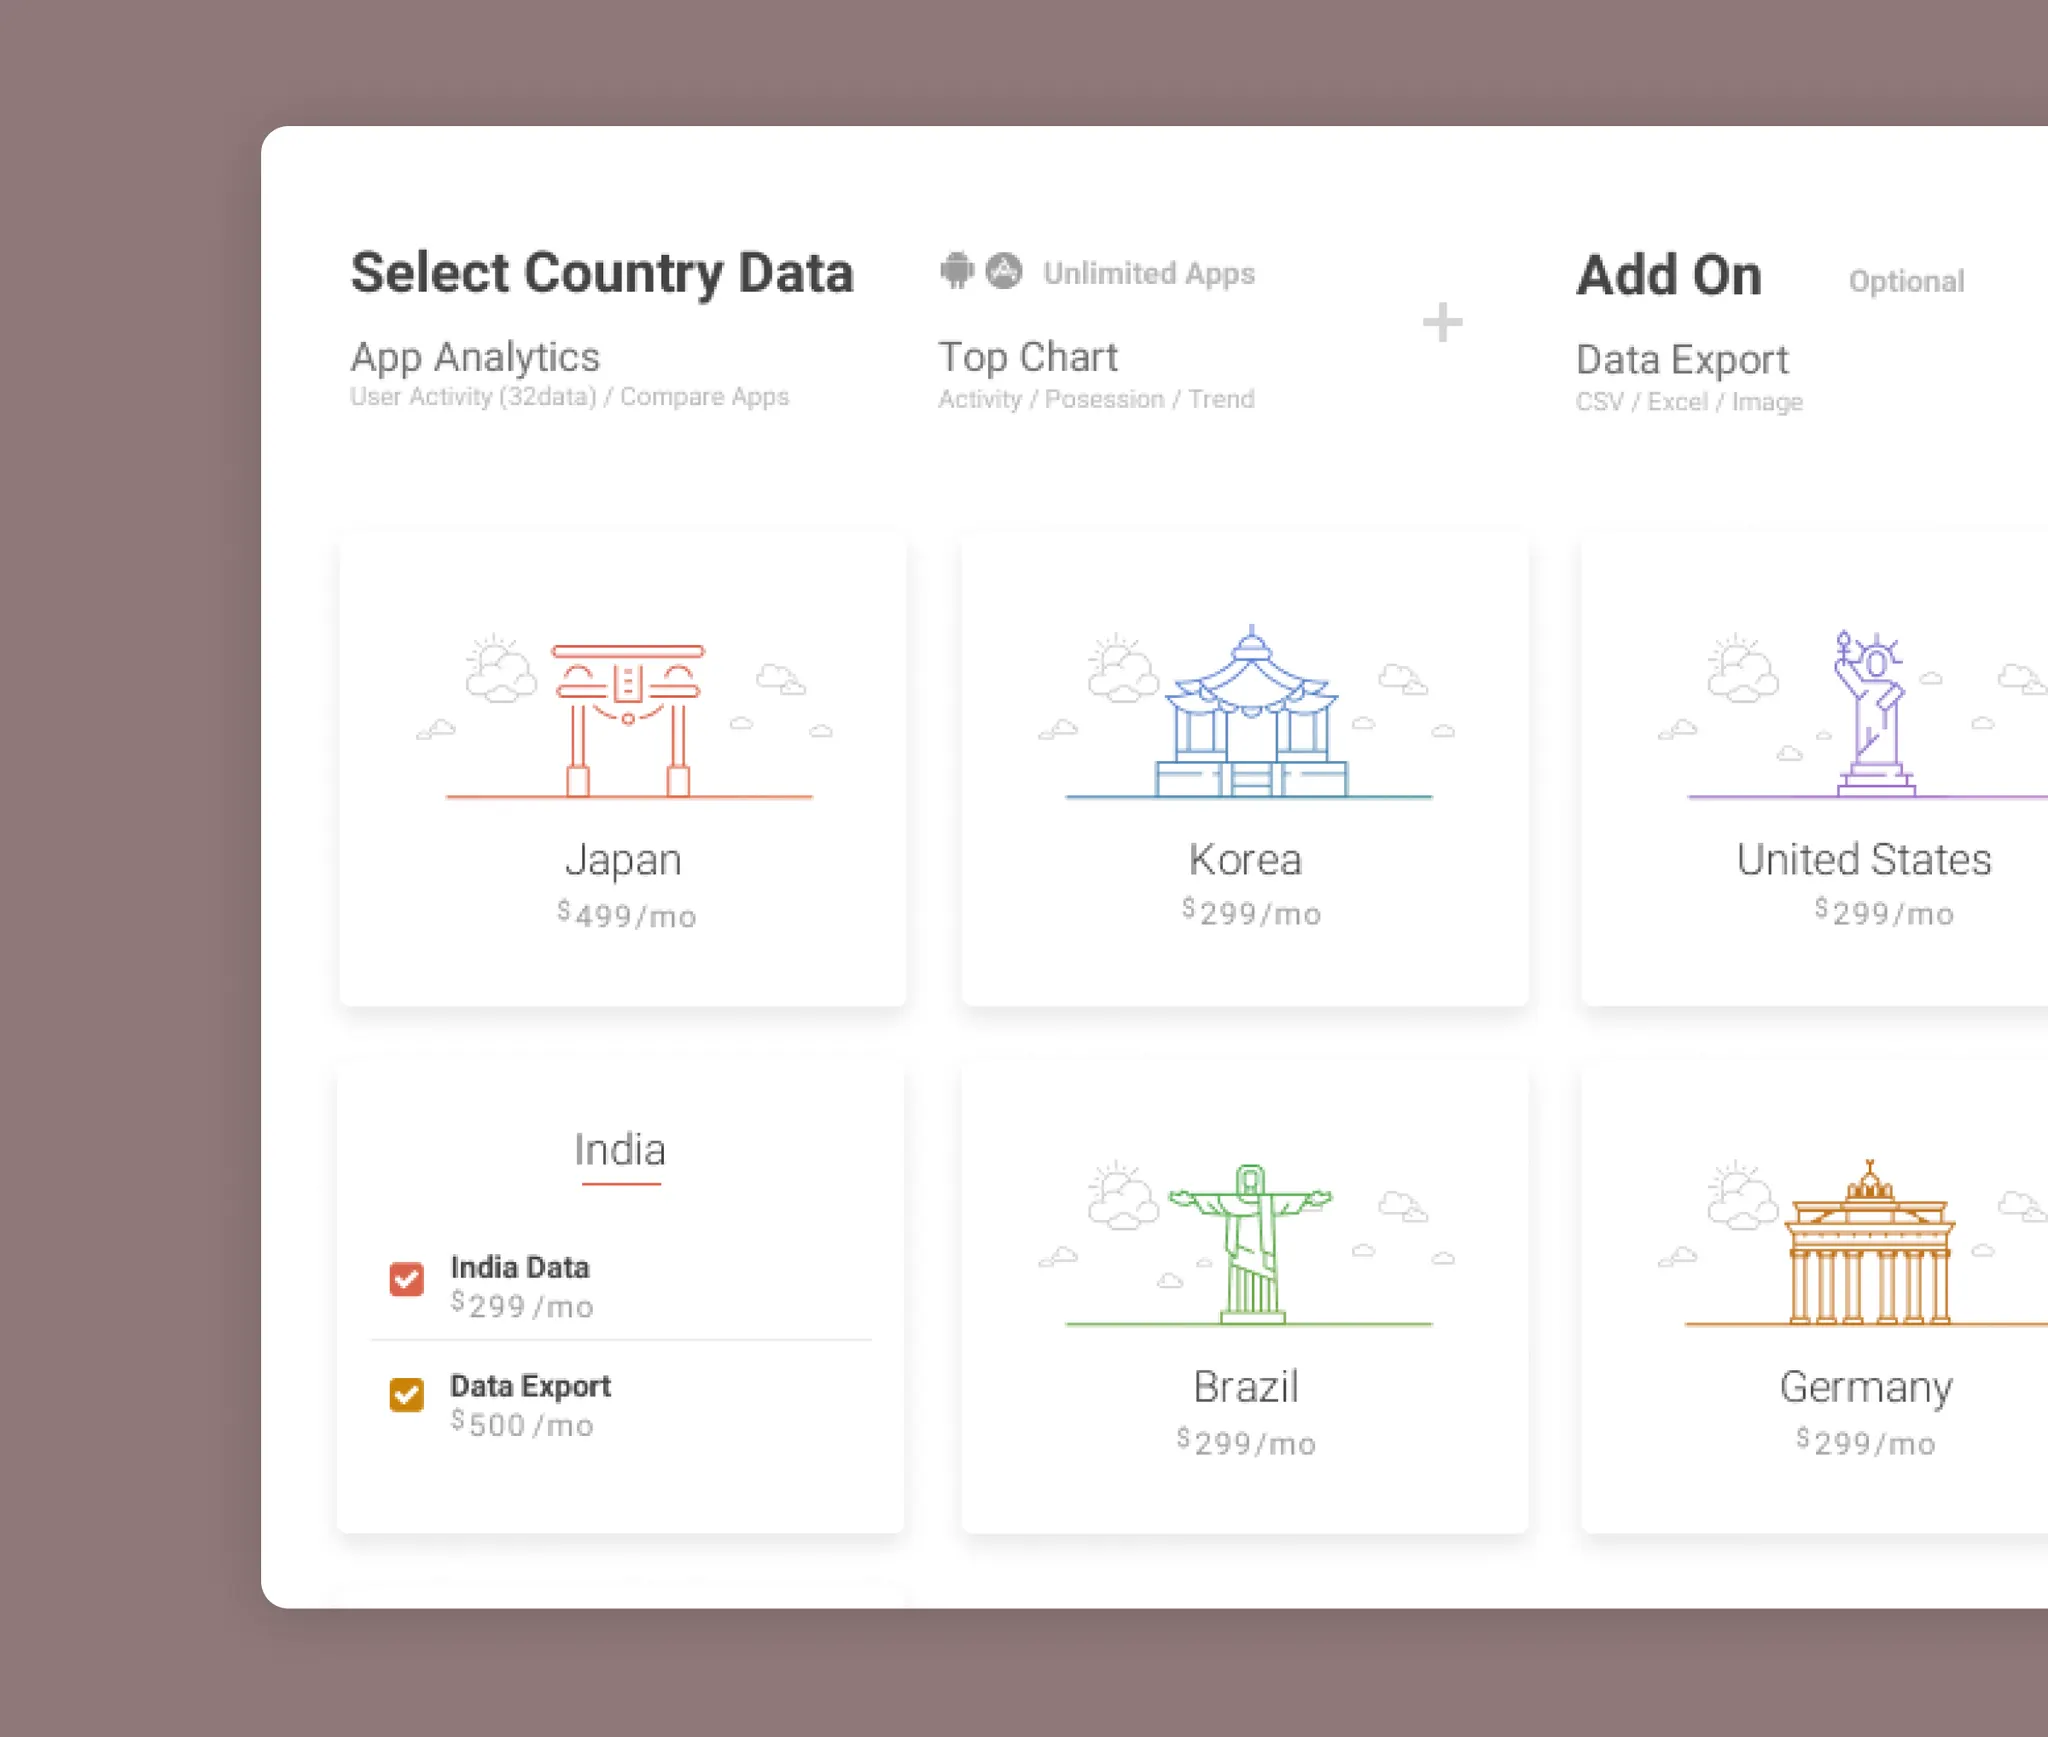Click the plus icon before Add On
This screenshot has width=2048, height=1737.
point(1442,322)
